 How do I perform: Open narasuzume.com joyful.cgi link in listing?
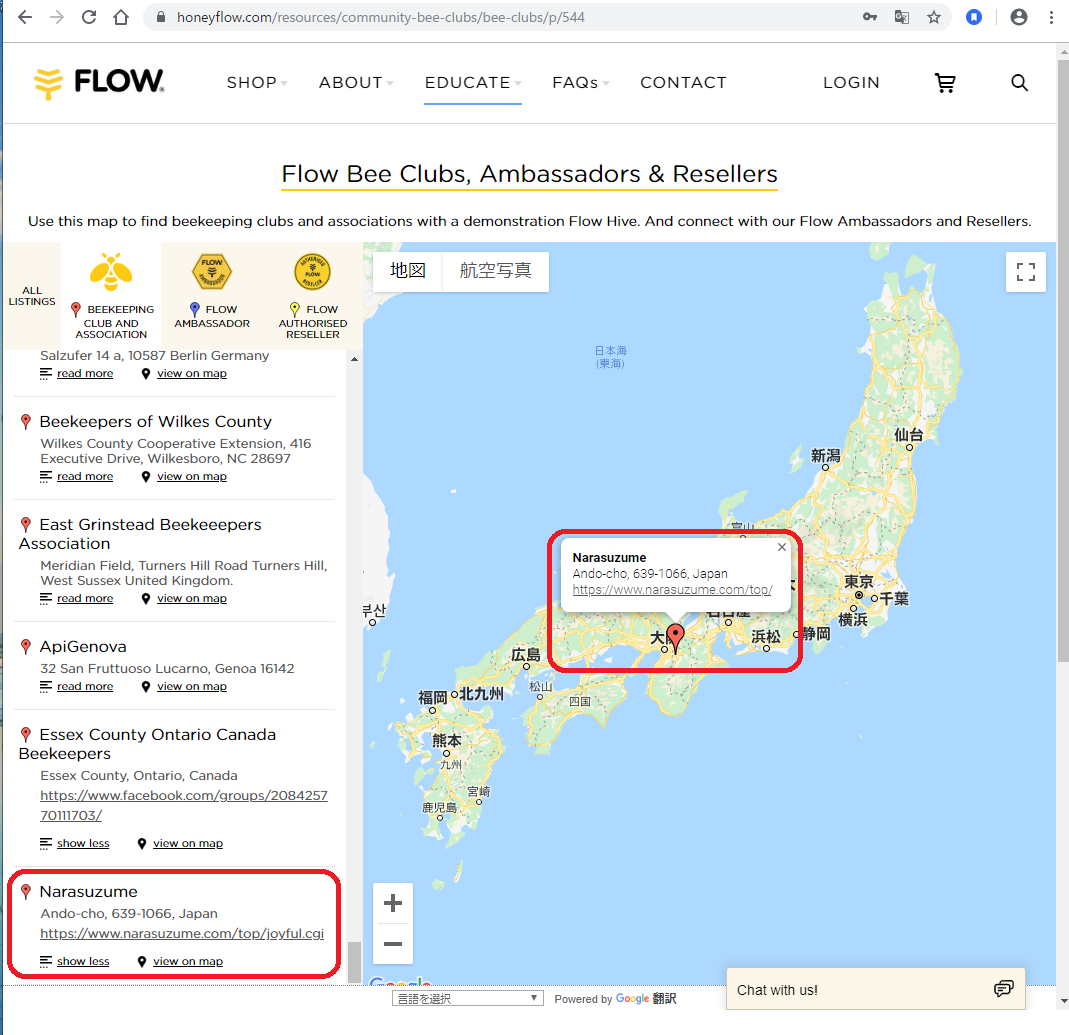tap(182, 933)
